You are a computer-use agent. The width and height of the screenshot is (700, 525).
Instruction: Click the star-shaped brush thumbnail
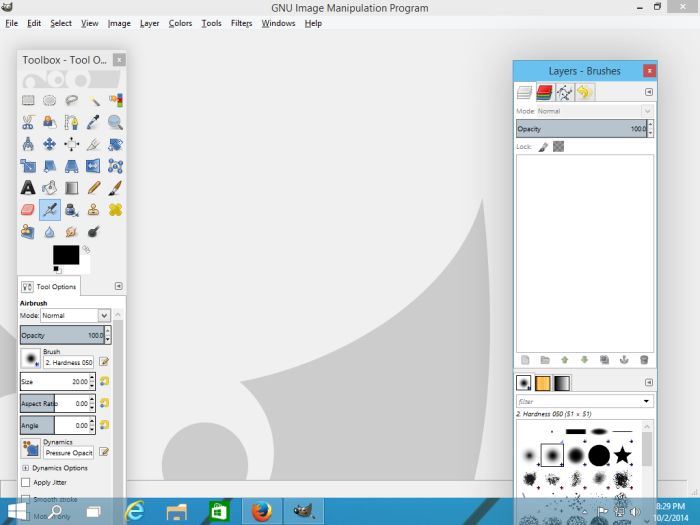(623, 456)
